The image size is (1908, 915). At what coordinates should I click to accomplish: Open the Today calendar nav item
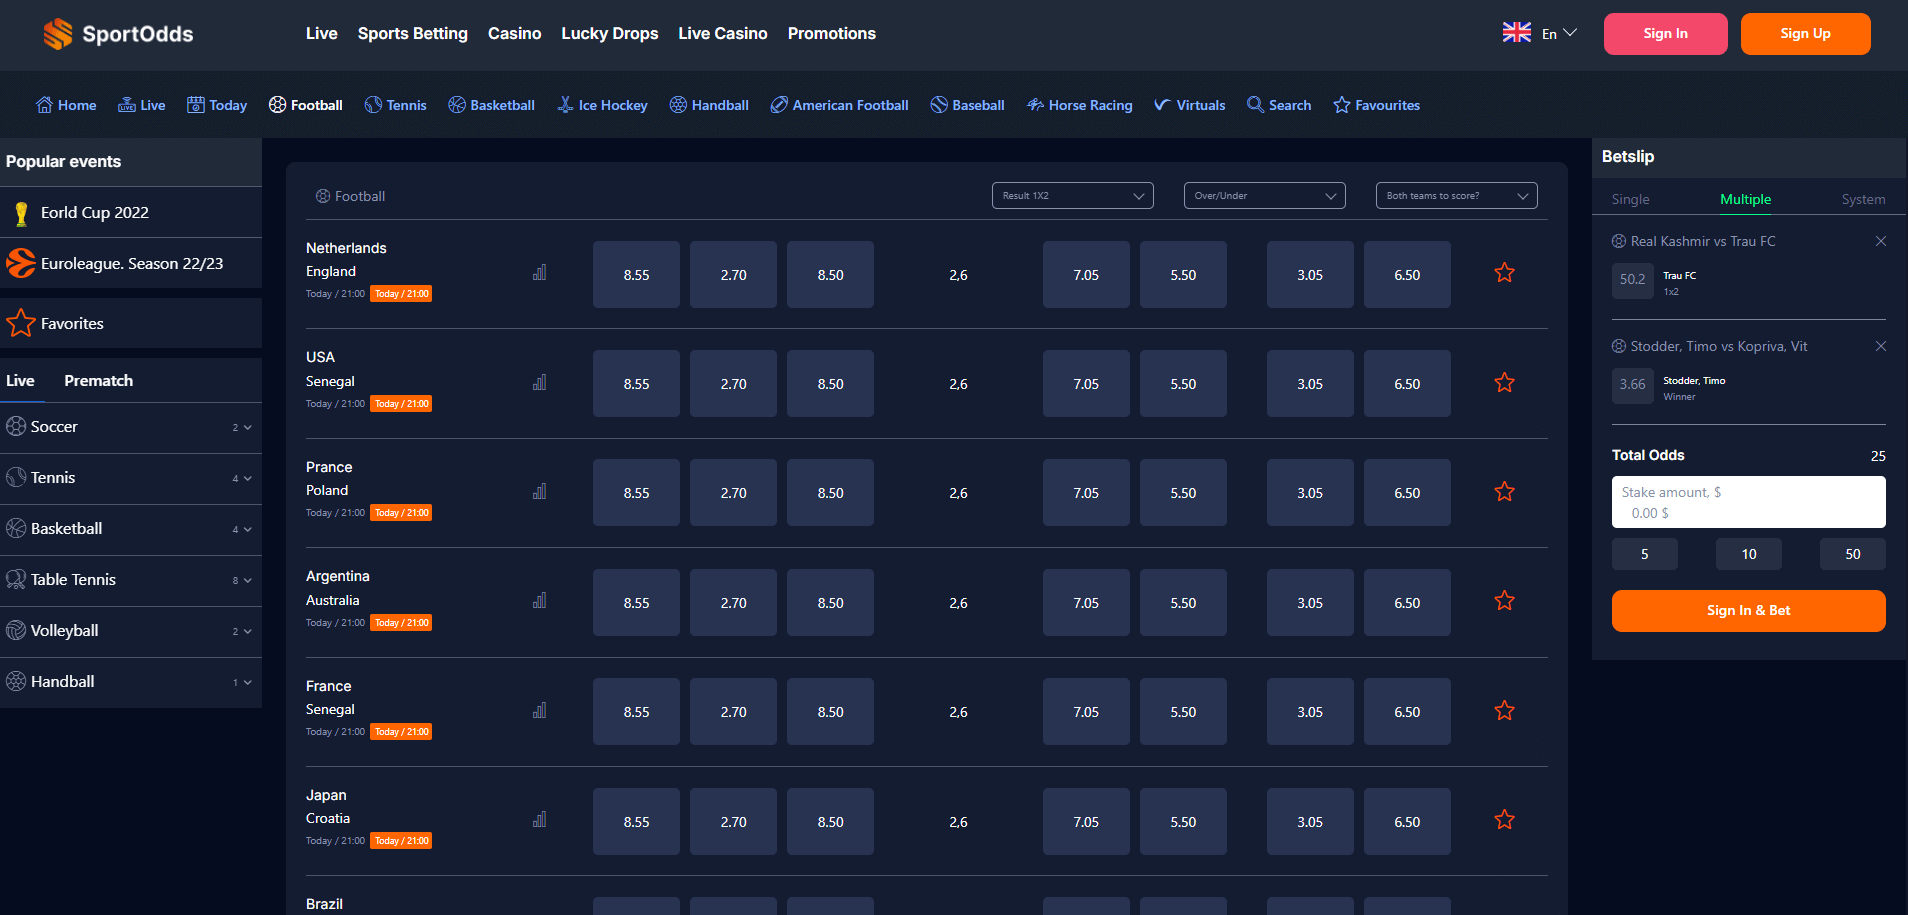point(217,105)
